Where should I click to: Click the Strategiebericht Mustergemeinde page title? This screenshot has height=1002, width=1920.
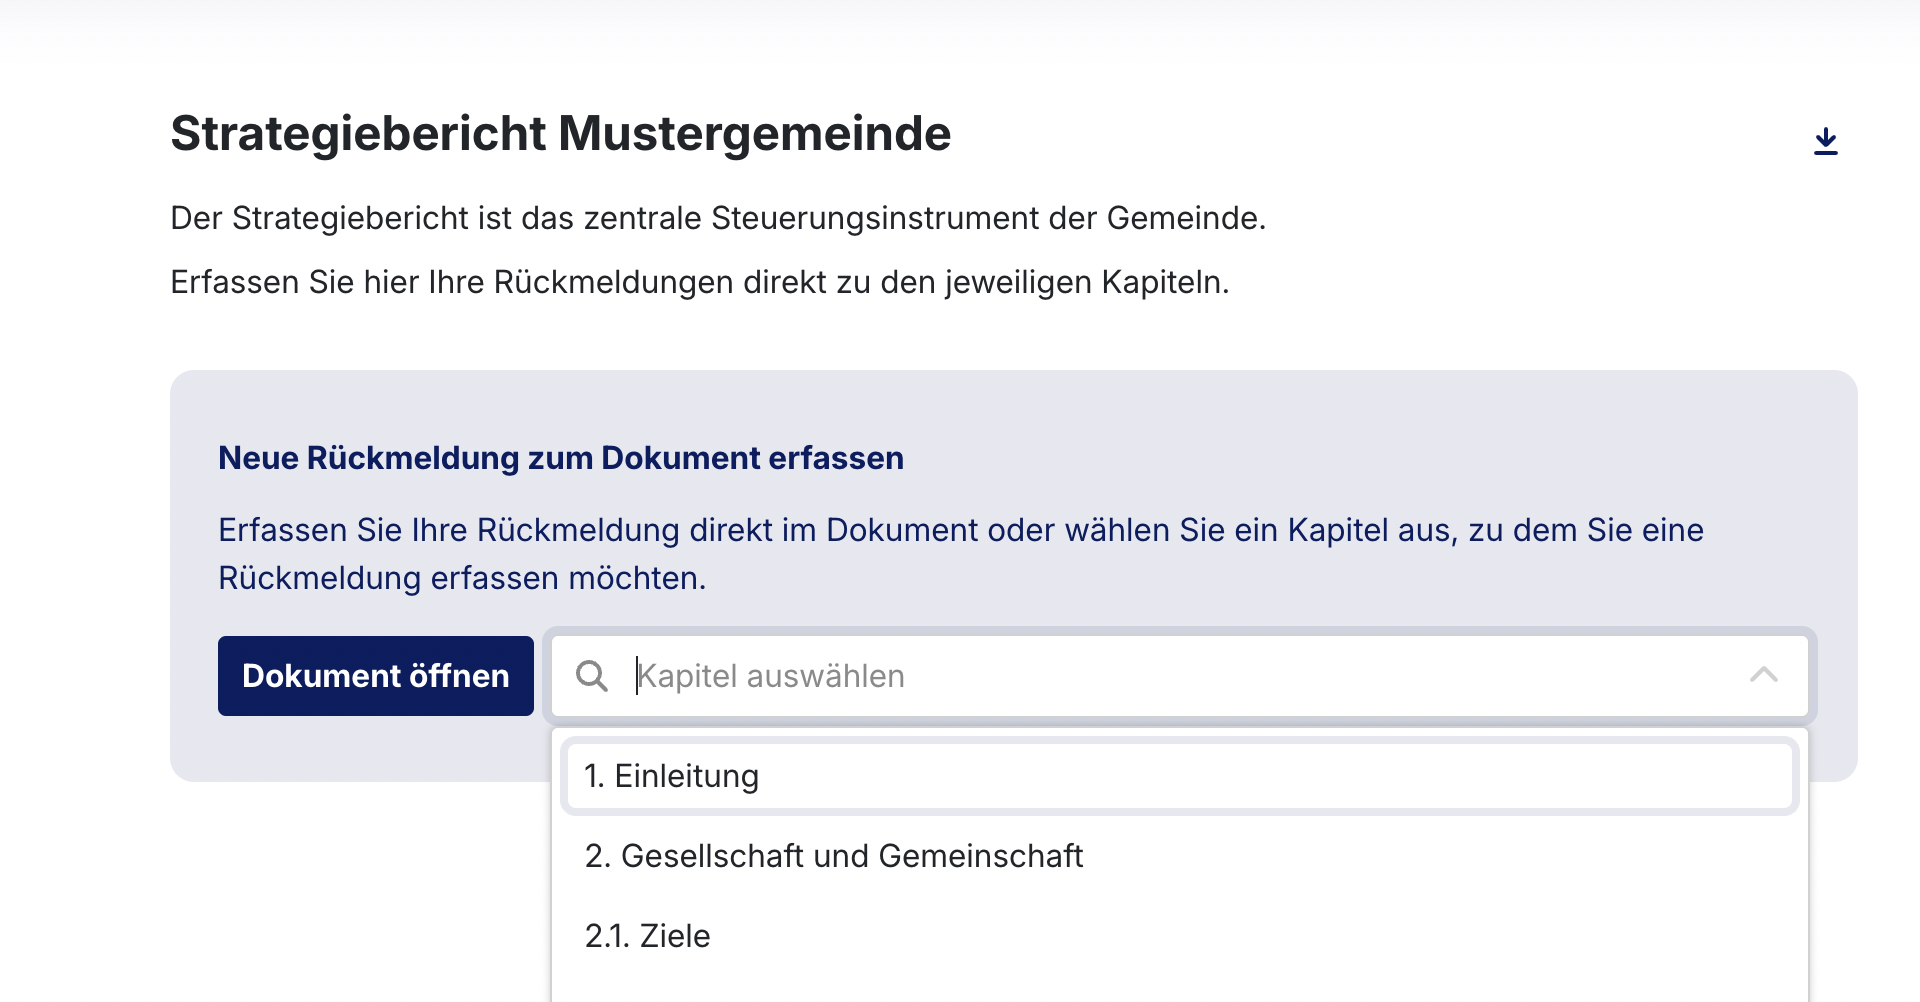pos(560,133)
